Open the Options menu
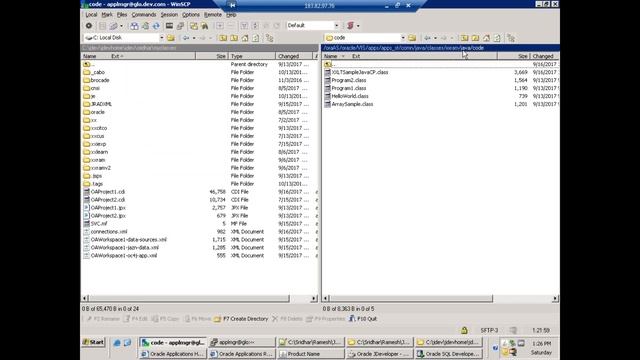Image resolution: width=640 pixels, height=360 pixels. [x=191, y=15]
